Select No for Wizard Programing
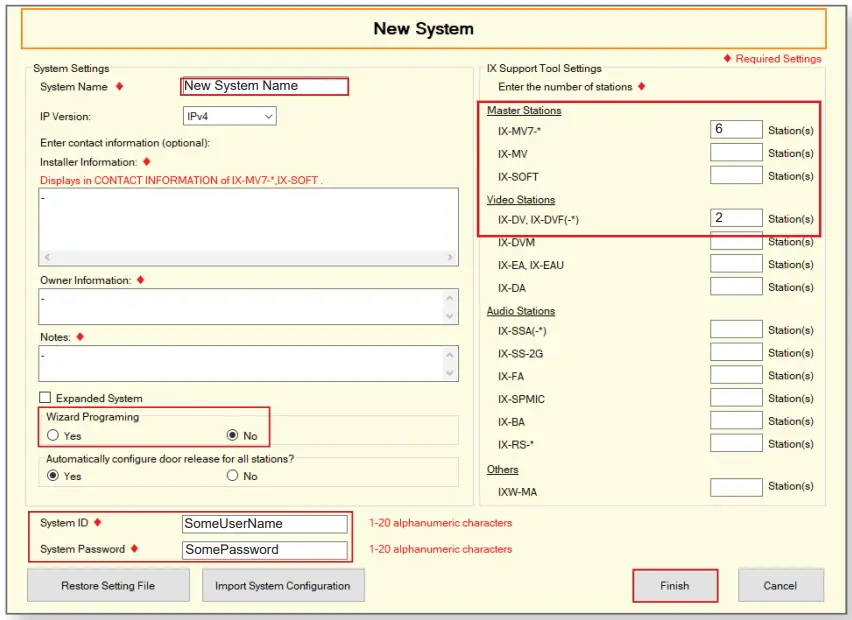852x620 pixels. click(x=233, y=436)
